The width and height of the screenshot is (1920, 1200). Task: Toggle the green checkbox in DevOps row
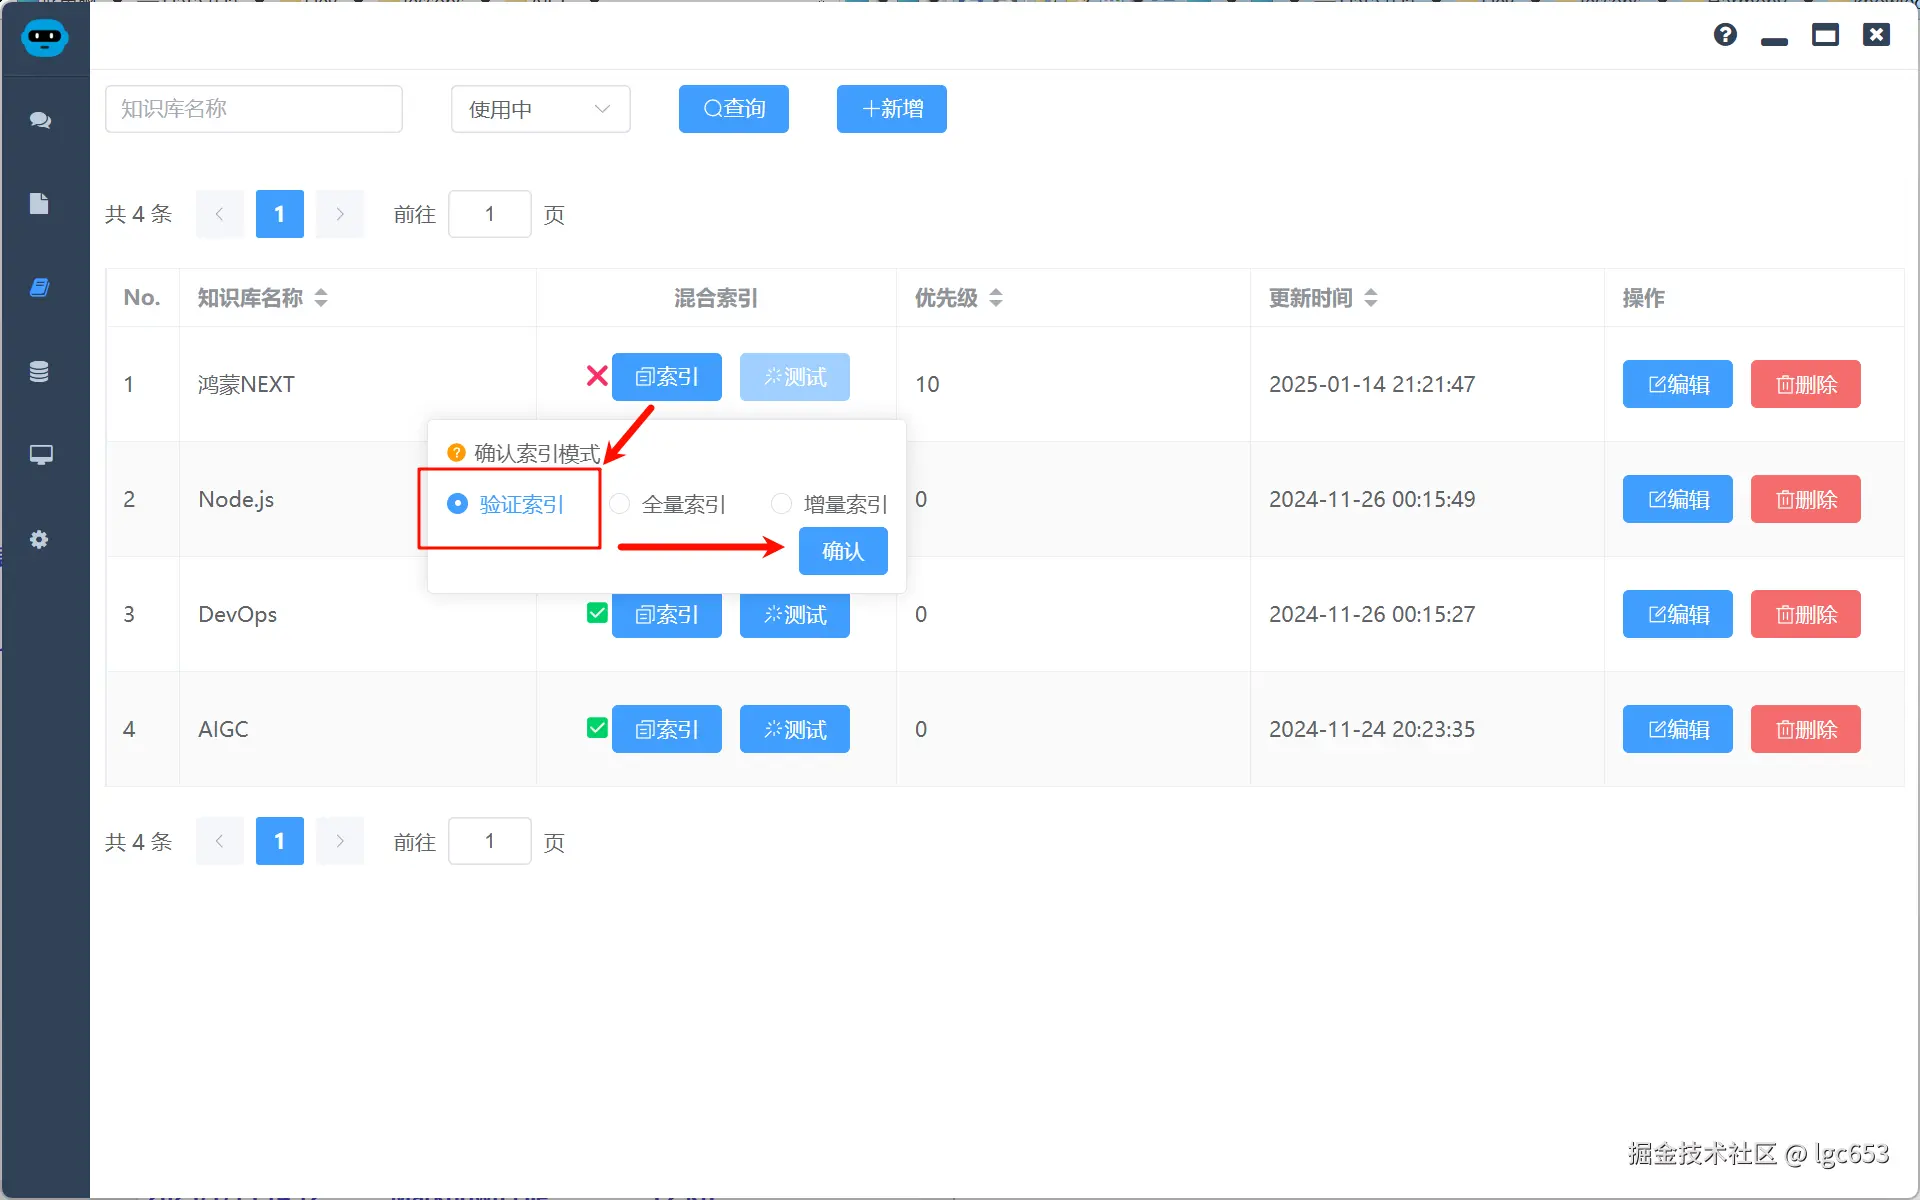point(597,613)
